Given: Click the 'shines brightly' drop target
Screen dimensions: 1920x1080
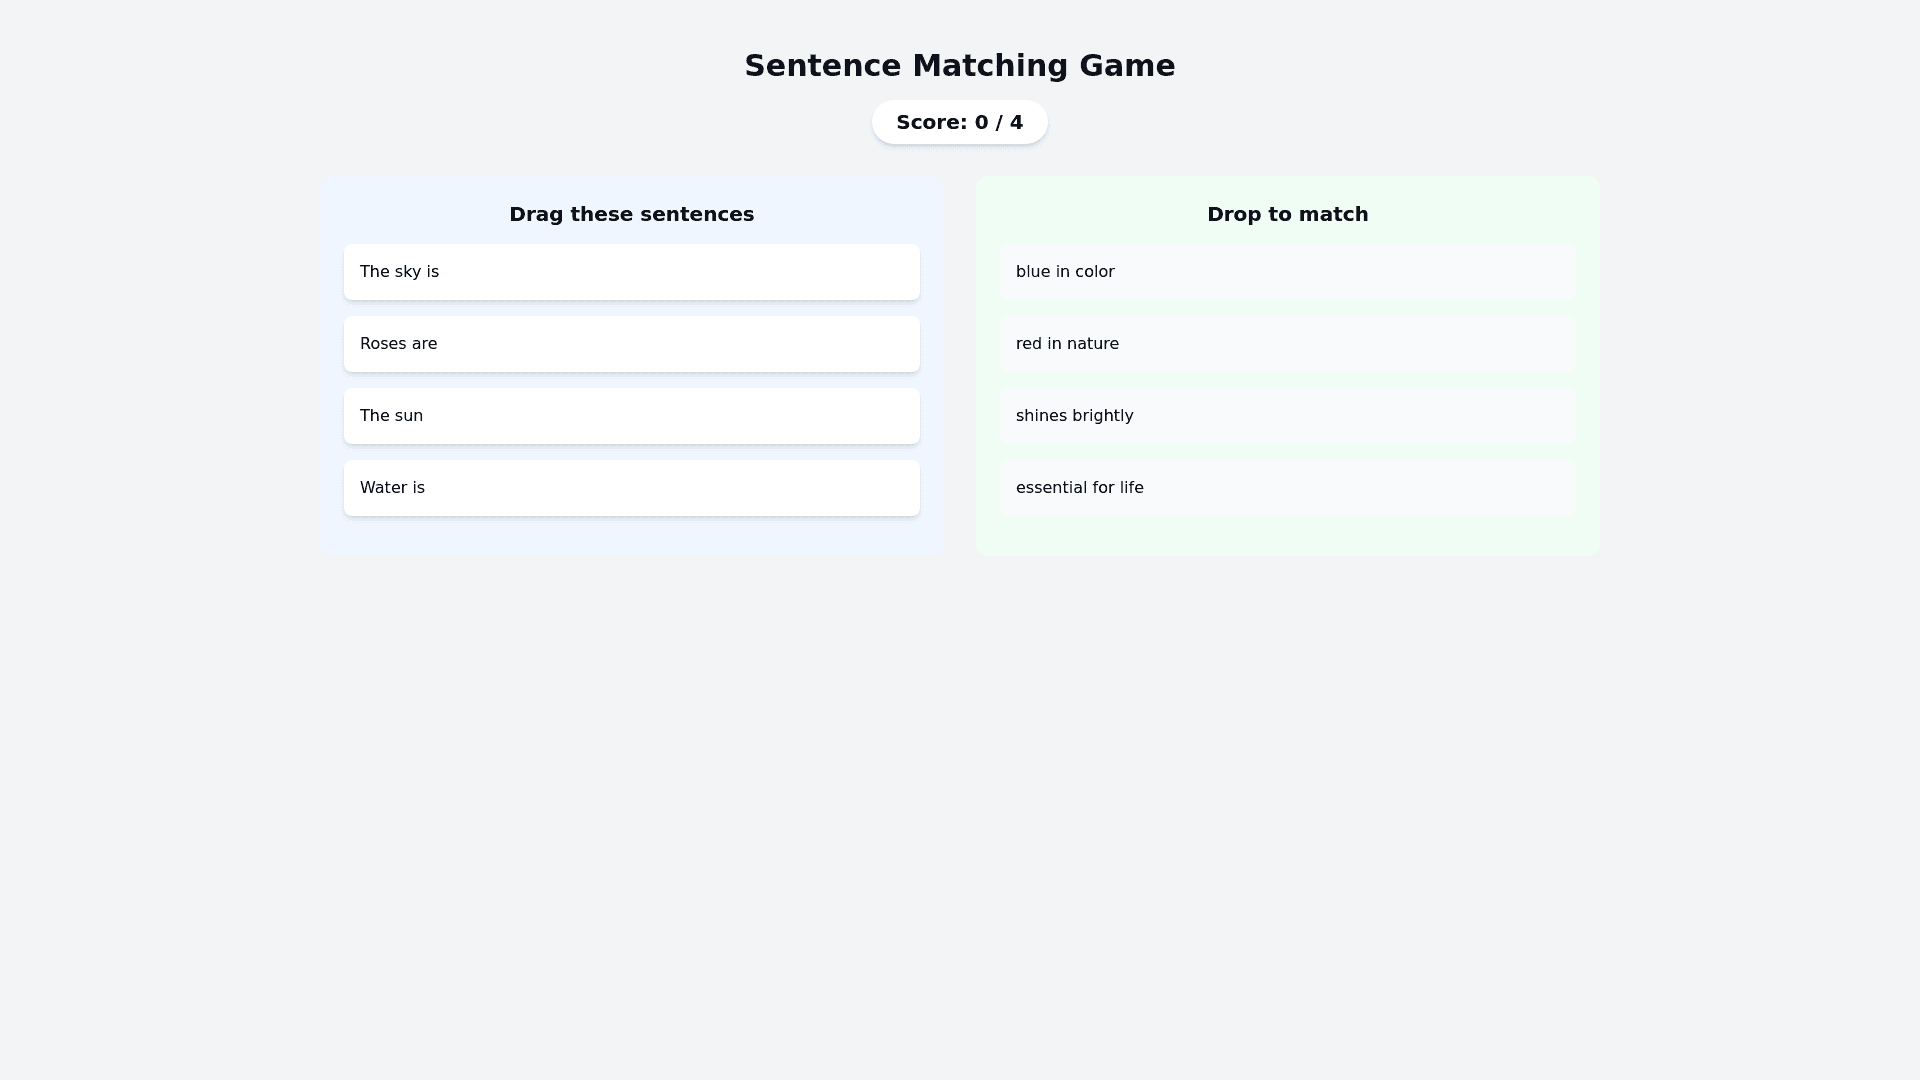Looking at the screenshot, I should [x=1287, y=416].
